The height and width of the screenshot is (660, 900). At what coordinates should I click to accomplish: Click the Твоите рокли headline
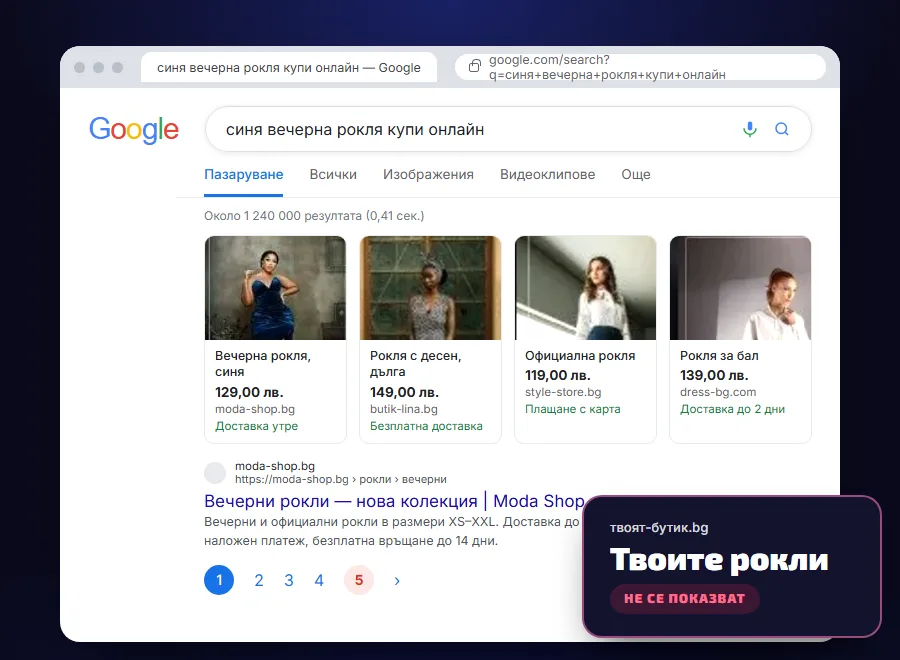click(719, 560)
